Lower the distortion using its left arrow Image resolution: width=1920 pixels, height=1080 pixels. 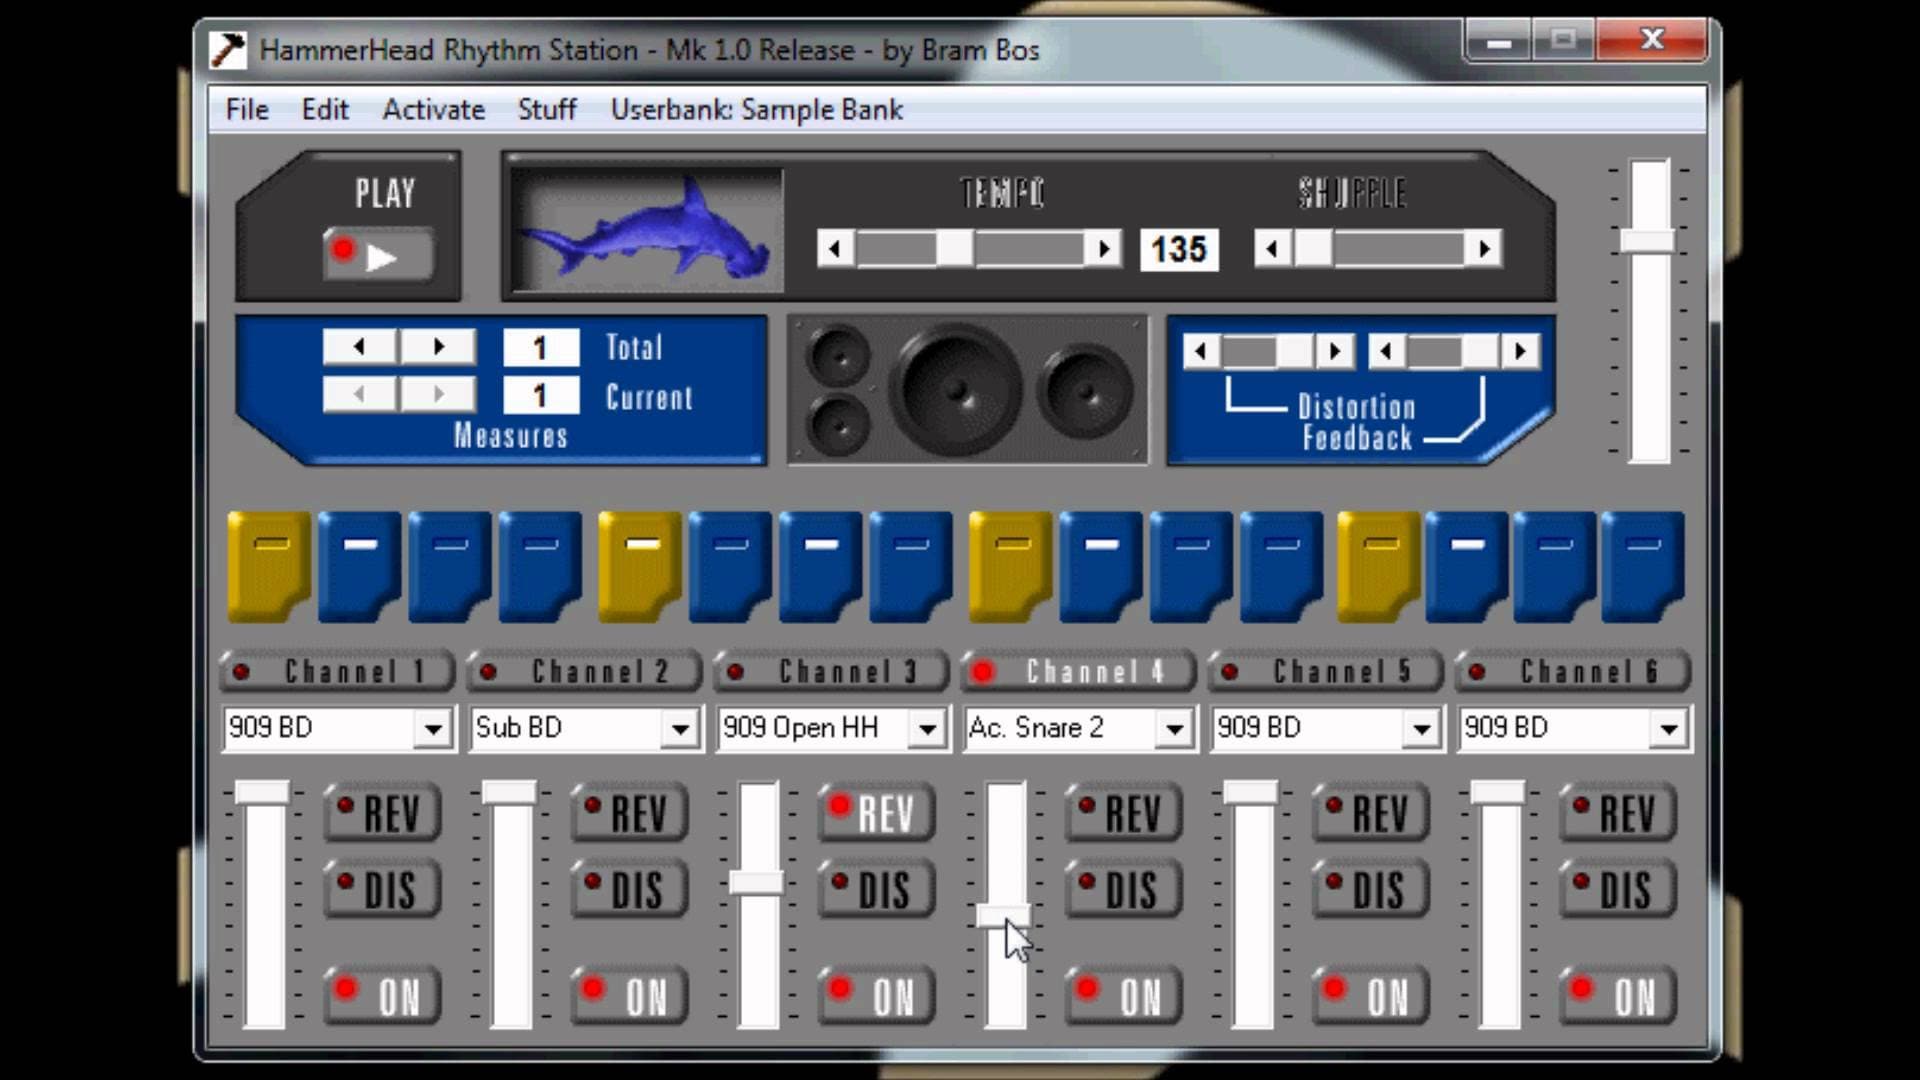point(1201,351)
